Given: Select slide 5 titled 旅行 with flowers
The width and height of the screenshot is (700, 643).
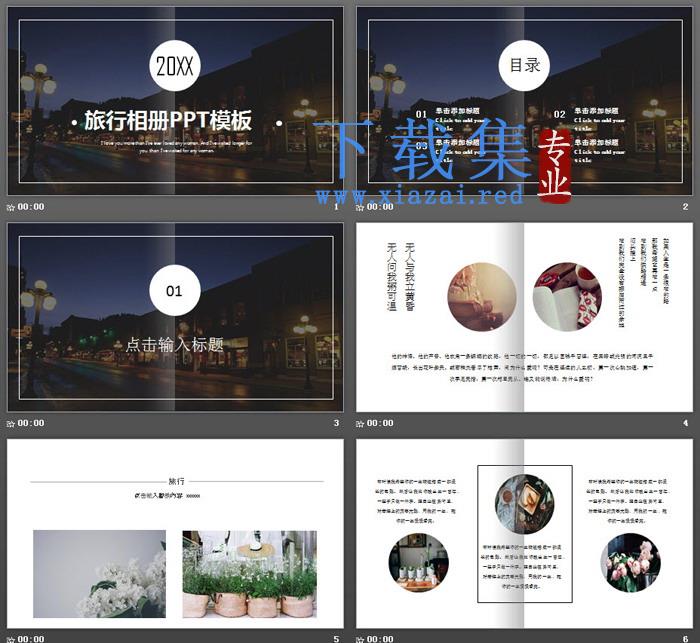Looking at the screenshot, I should [x=175, y=534].
